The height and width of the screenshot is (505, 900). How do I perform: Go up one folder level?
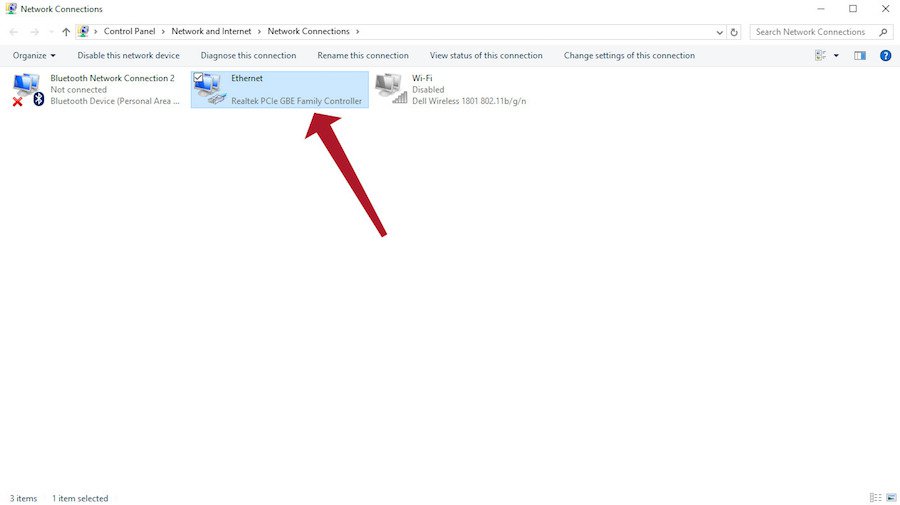(66, 32)
